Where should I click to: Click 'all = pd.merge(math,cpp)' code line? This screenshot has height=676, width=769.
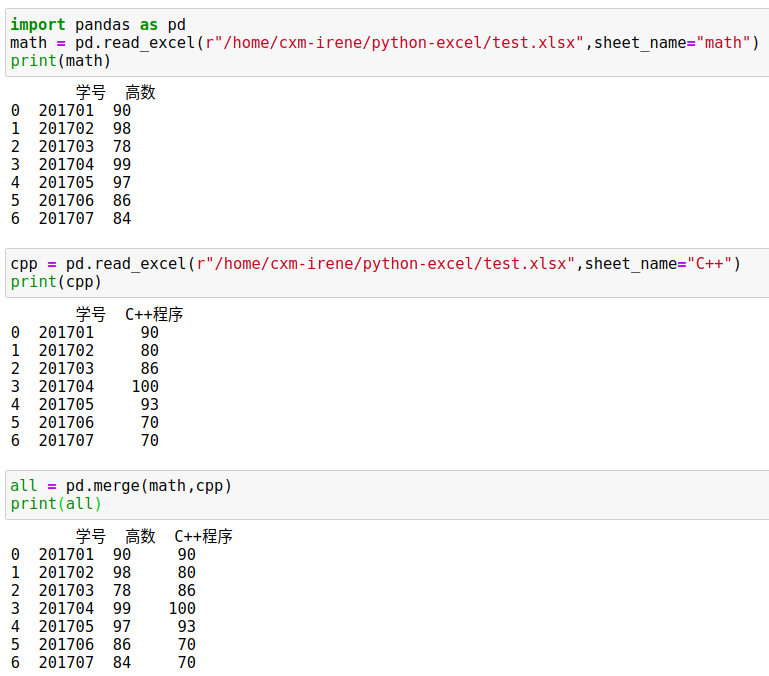(x=121, y=486)
